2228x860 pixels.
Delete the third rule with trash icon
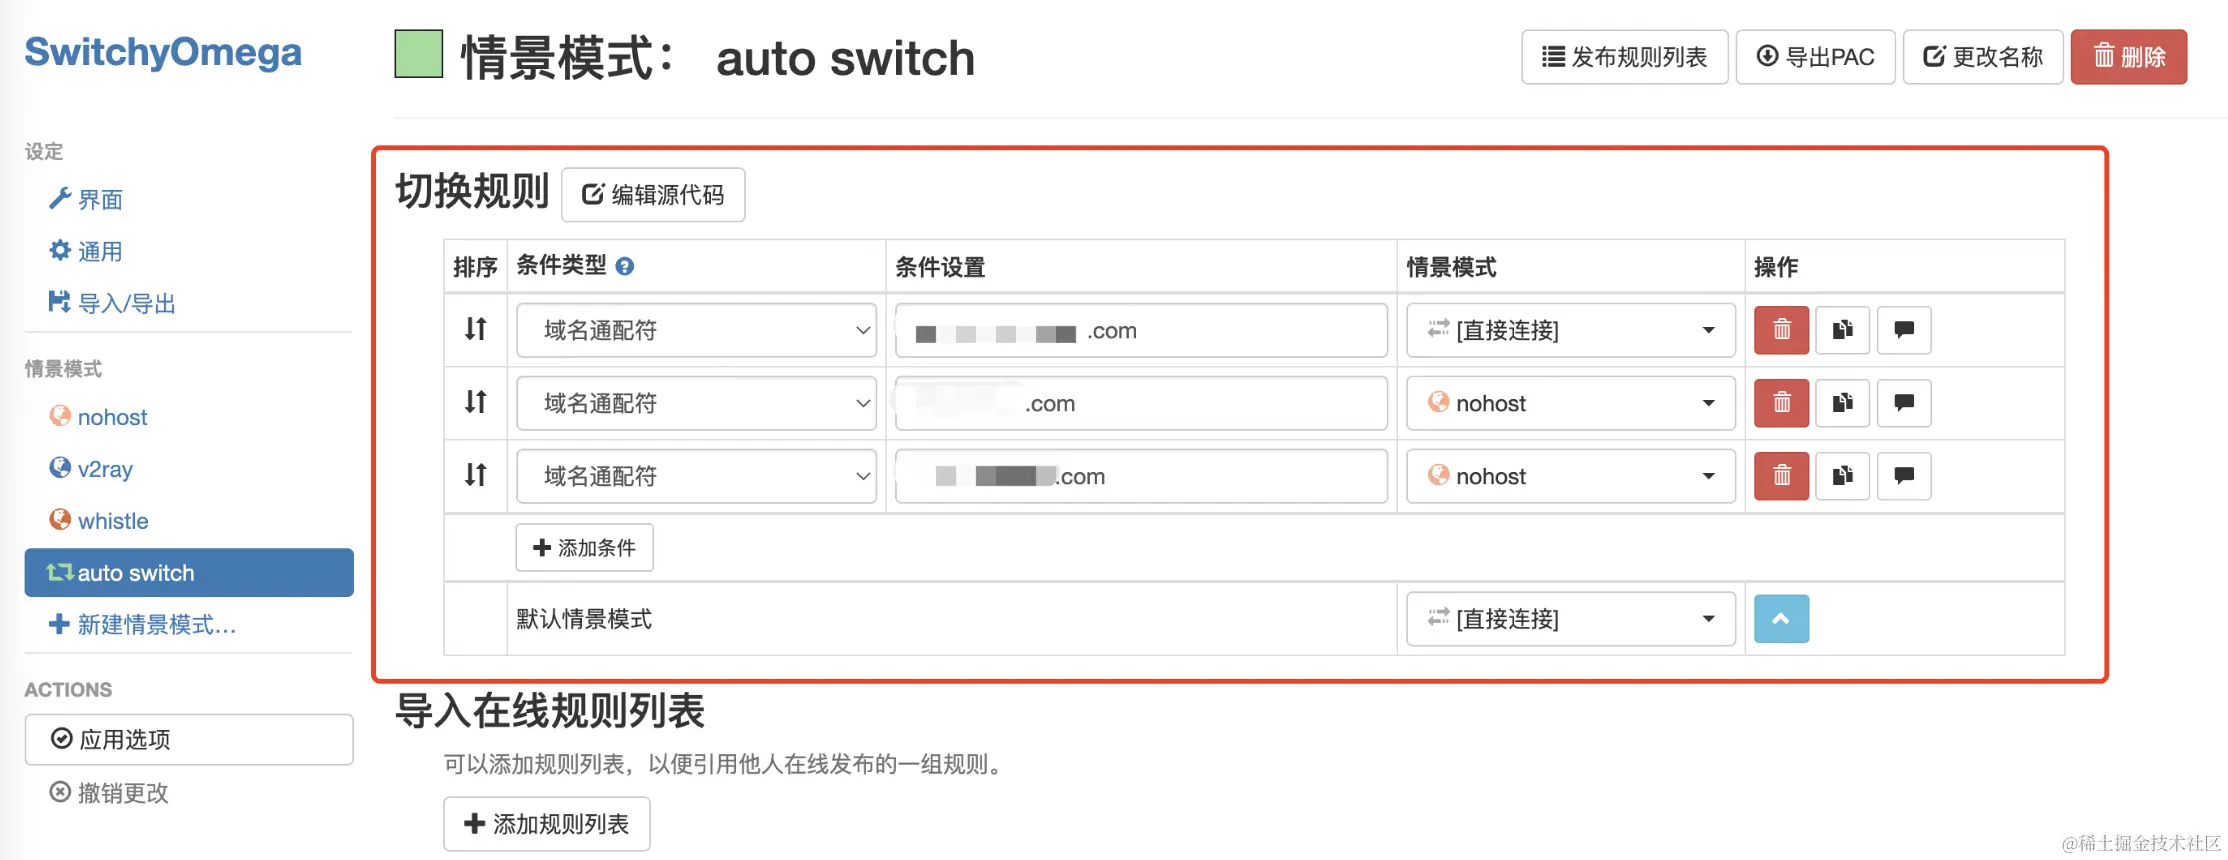(x=1781, y=476)
